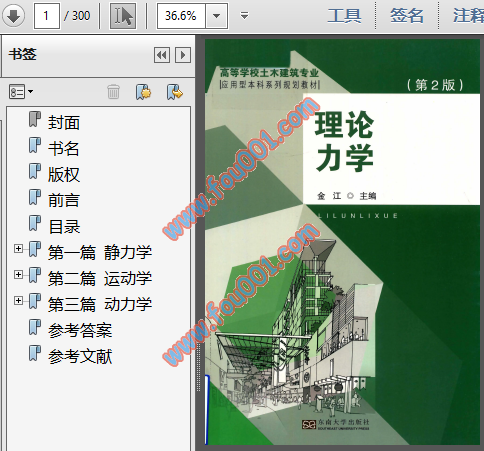The height and width of the screenshot is (451, 484).
Task: Open the 工具 panel
Action: (x=344, y=16)
